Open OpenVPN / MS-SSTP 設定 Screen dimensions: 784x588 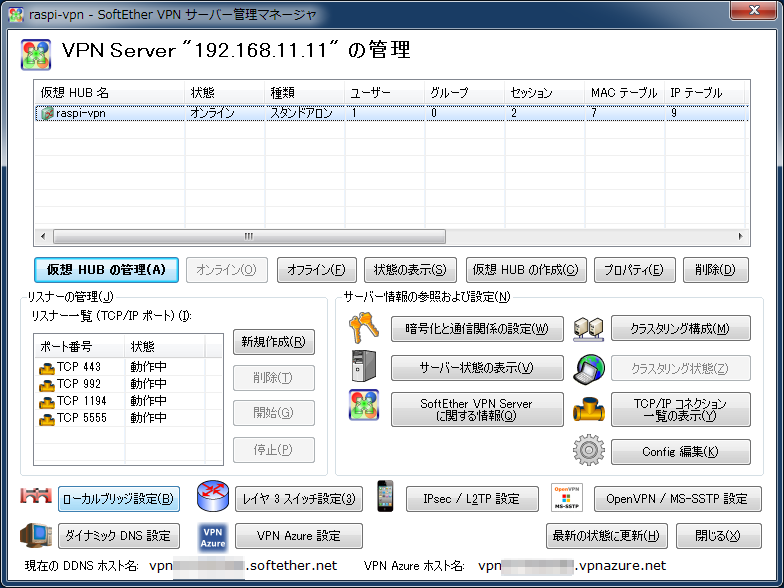click(x=678, y=499)
